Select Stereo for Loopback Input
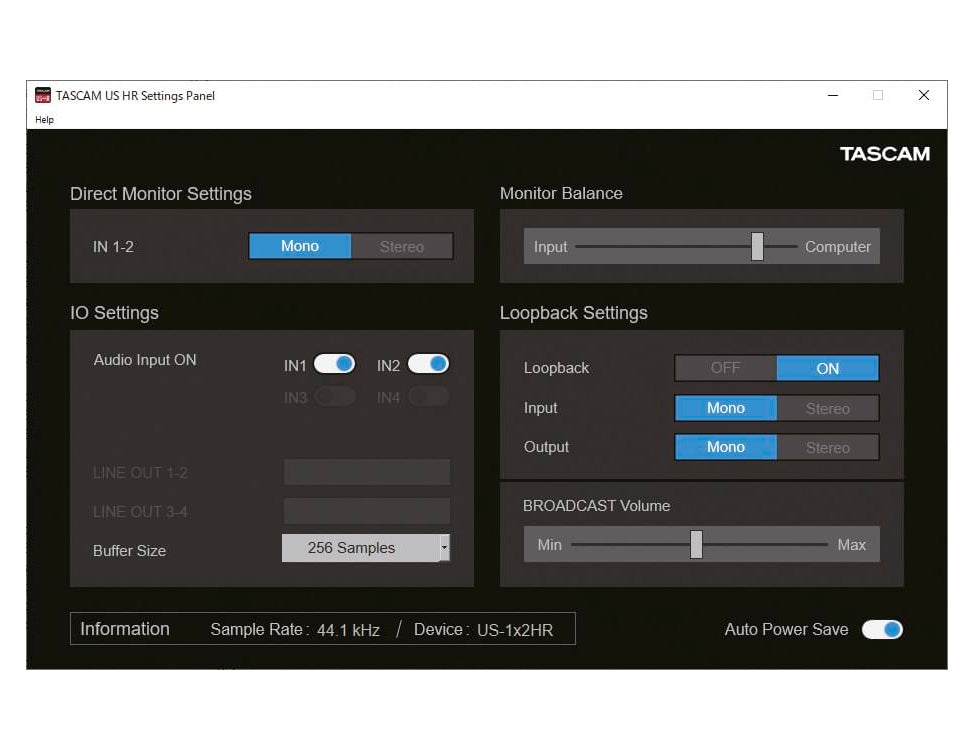 pyautogui.click(x=828, y=408)
